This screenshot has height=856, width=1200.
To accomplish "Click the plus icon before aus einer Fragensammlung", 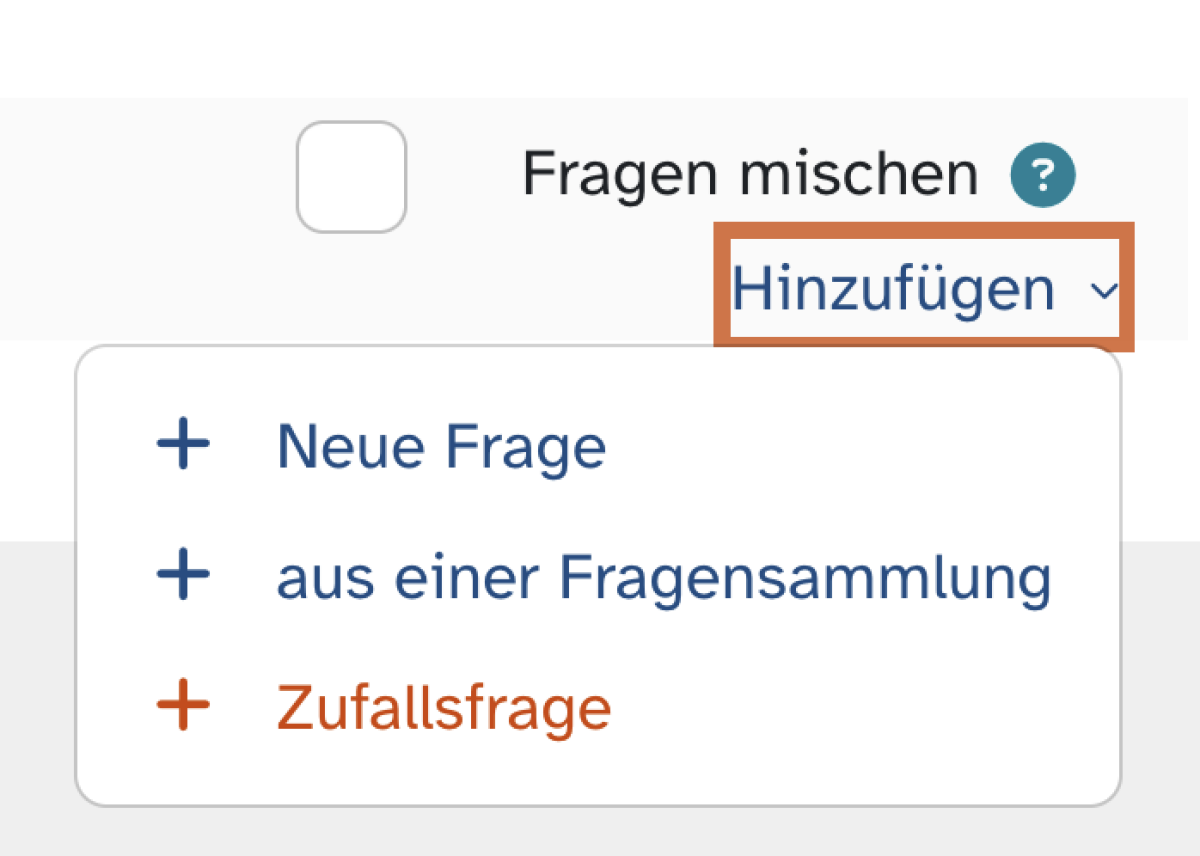I will point(183,576).
